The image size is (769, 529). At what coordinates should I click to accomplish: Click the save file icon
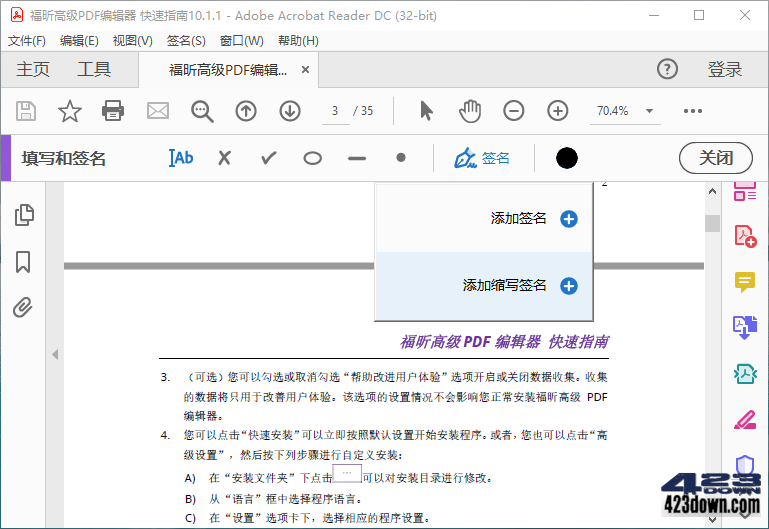26,111
